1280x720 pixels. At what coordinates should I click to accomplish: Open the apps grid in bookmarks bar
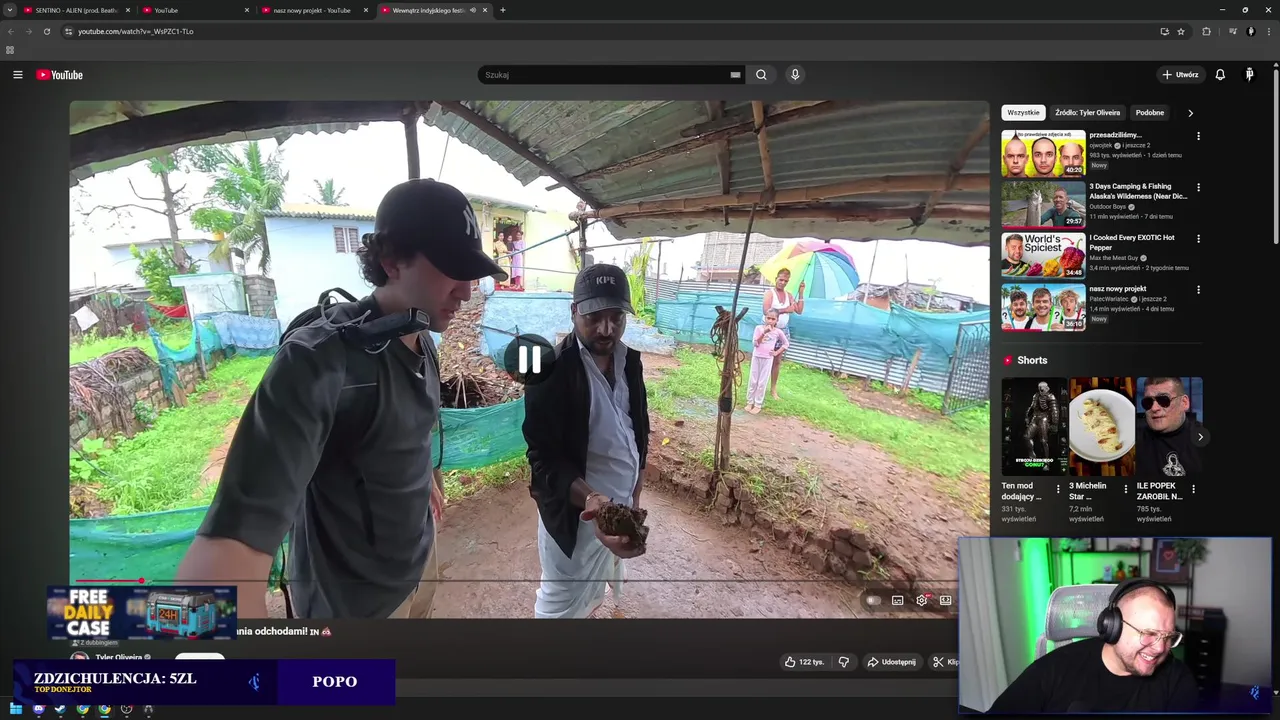(10, 50)
